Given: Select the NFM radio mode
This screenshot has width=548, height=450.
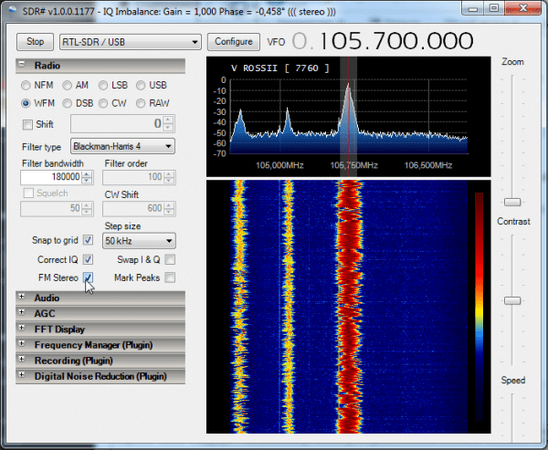Looking at the screenshot, I should (26, 85).
